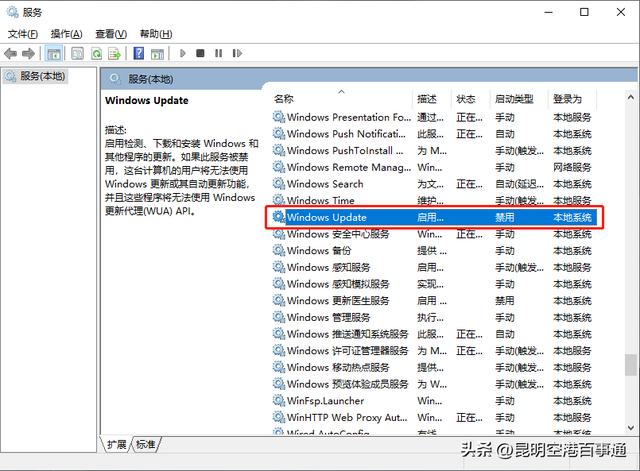
Task: Click the scrollbar down arrow
Action: (x=631, y=428)
